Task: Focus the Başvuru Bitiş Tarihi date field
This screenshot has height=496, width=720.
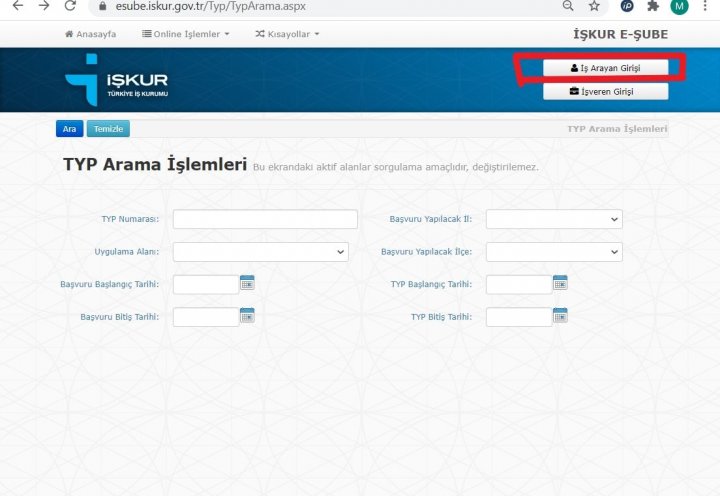Action: point(206,317)
